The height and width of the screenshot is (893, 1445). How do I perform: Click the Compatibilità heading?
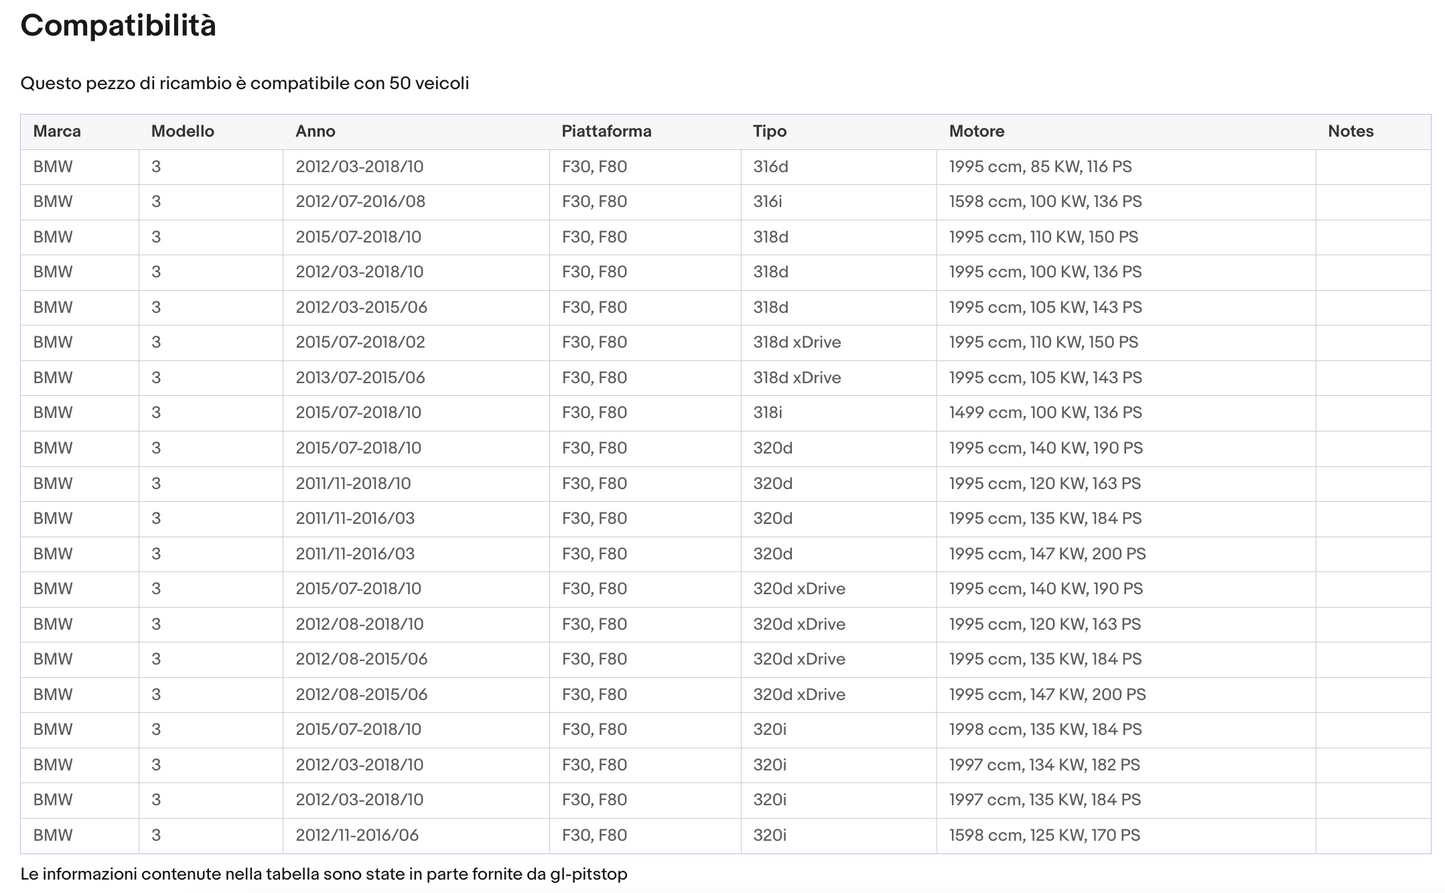[118, 25]
